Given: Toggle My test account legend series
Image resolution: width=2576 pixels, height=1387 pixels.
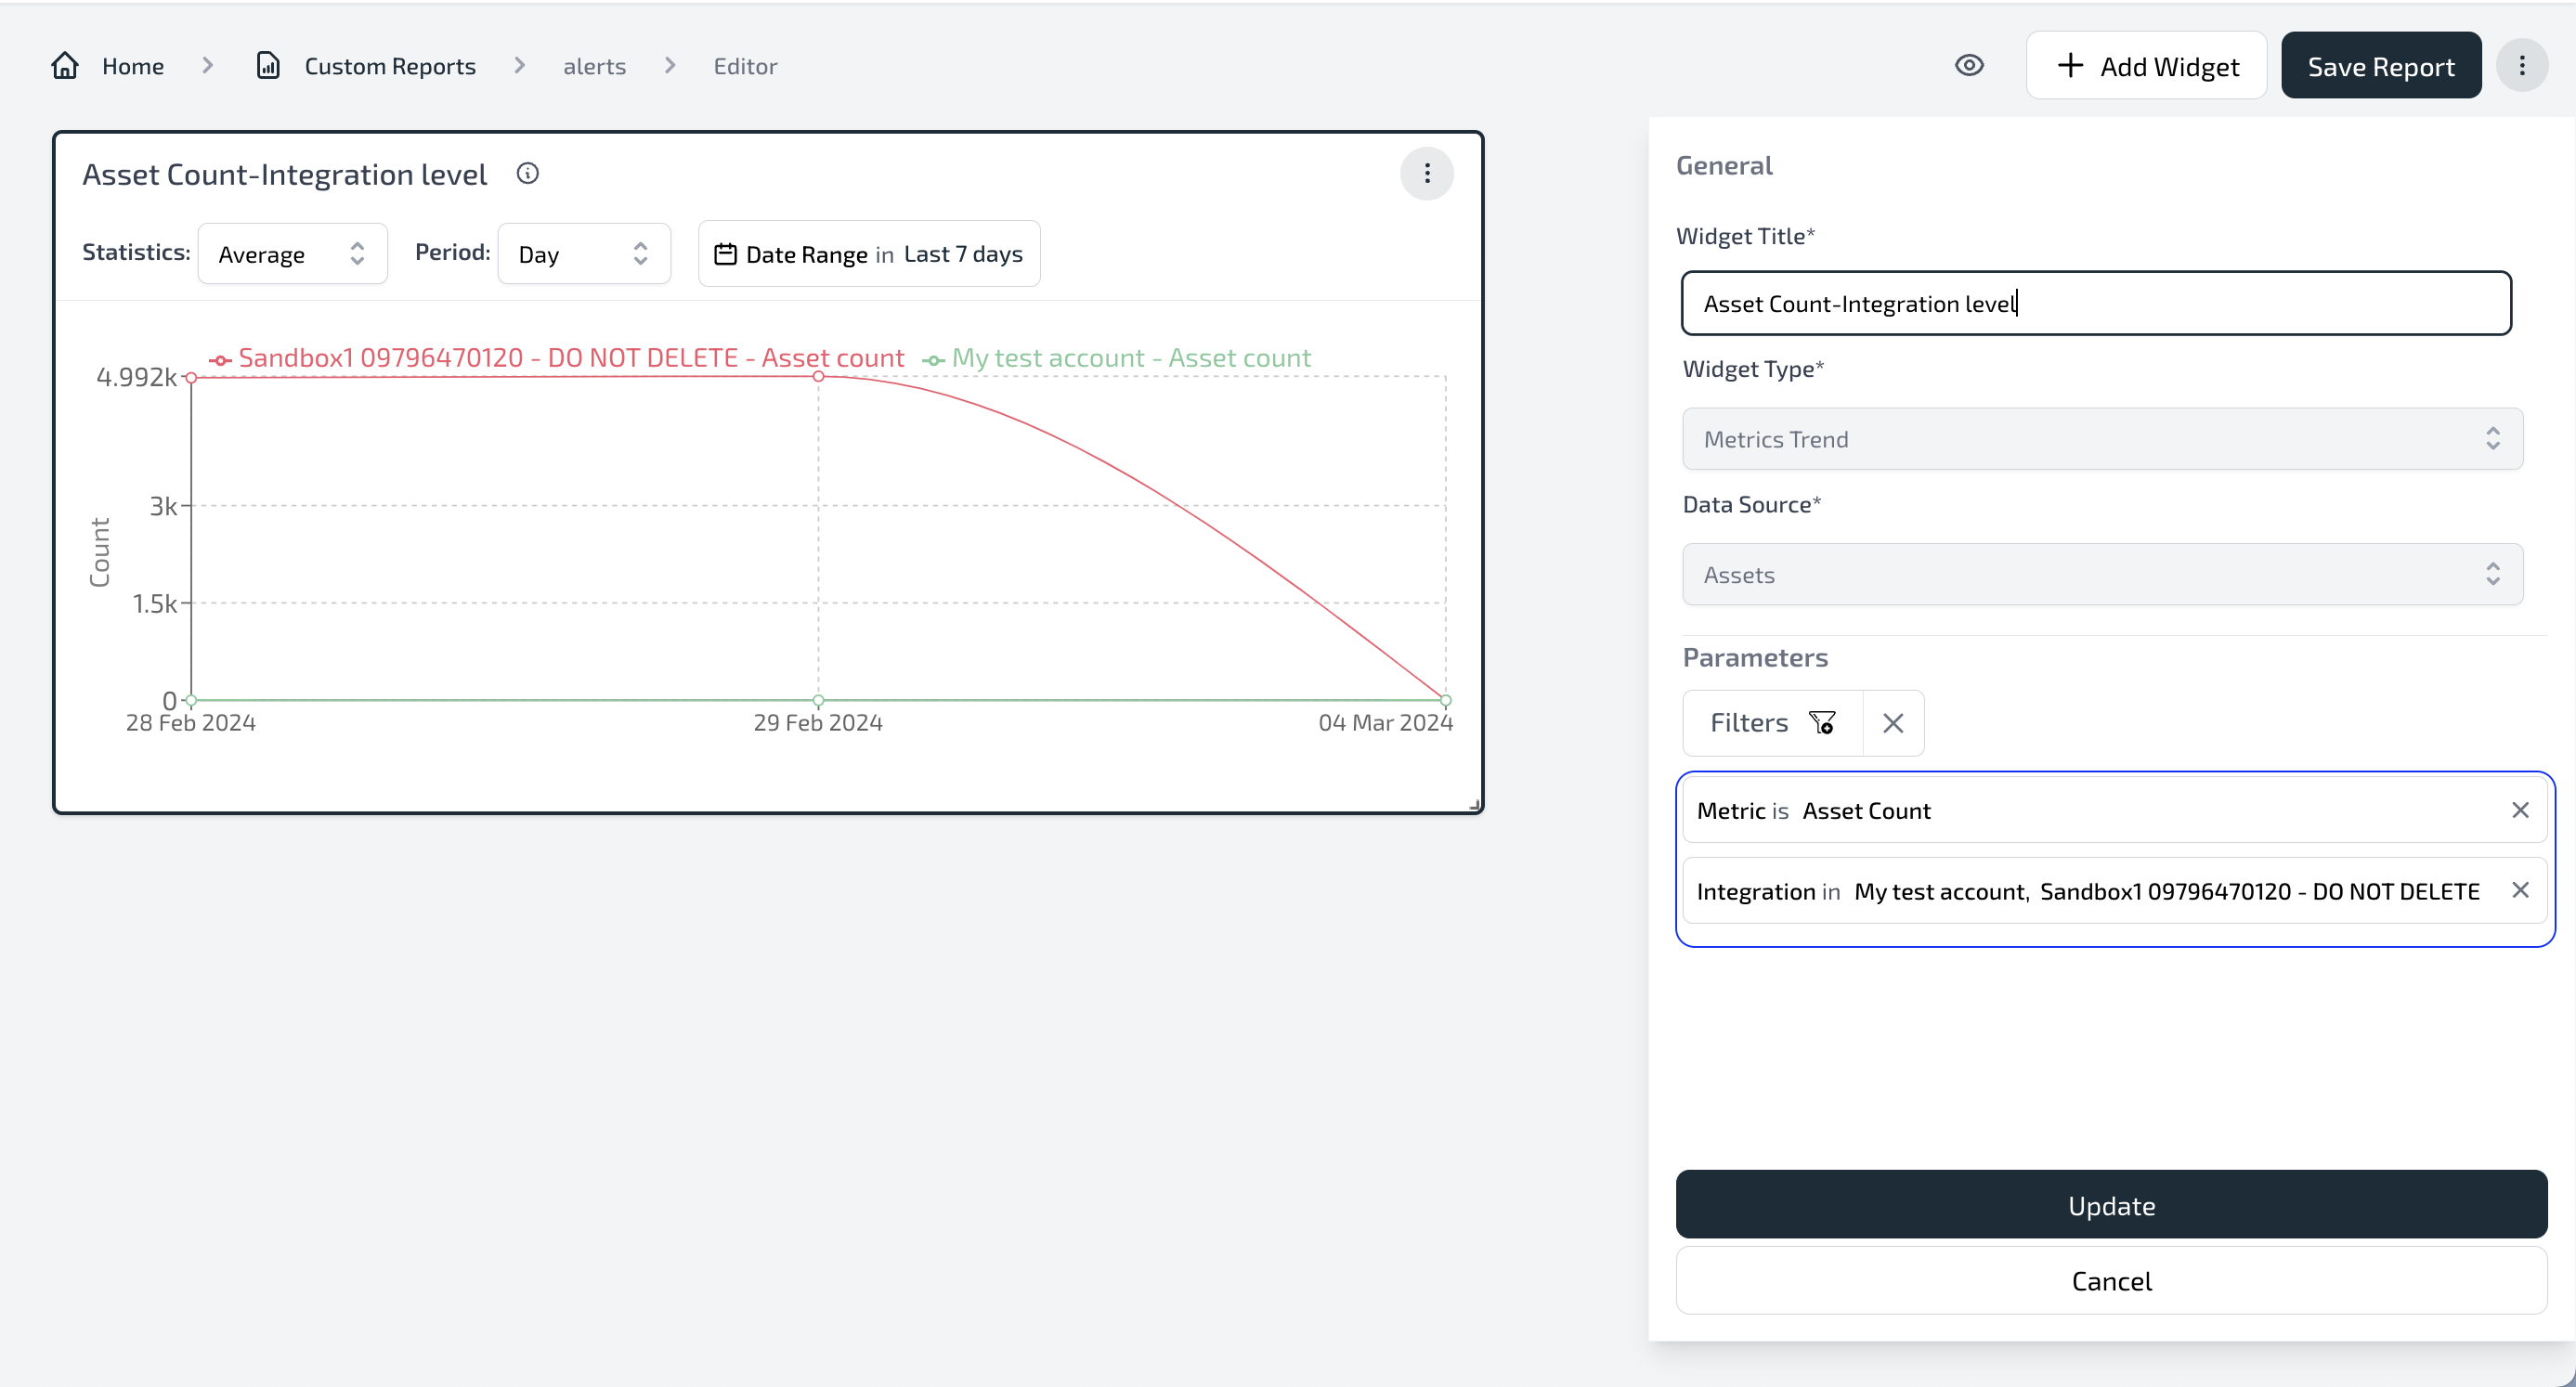Looking at the screenshot, I should click(1116, 358).
